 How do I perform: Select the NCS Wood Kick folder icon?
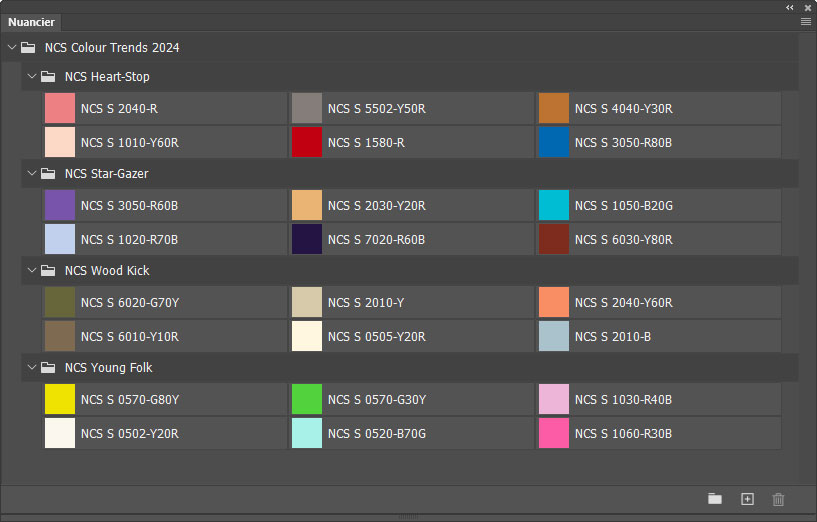[48, 270]
